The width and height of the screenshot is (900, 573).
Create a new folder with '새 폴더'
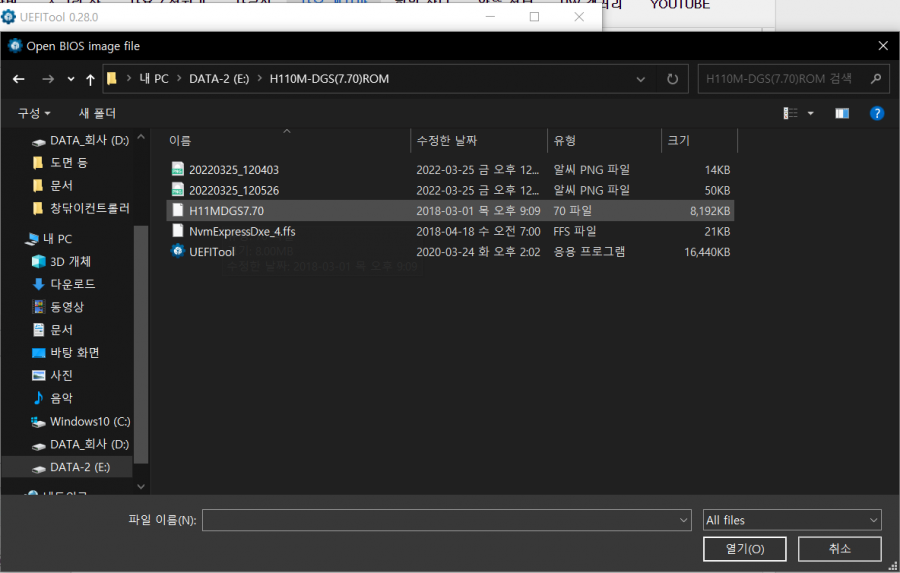pos(97,113)
